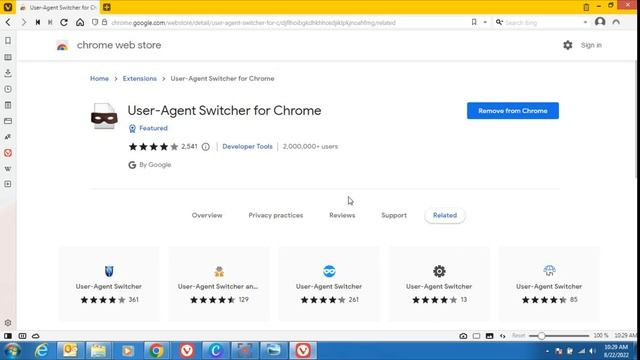Viewport: 640px width, 360px height.
Task: Click the Featured badge
Action: pyautogui.click(x=148, y=128)
